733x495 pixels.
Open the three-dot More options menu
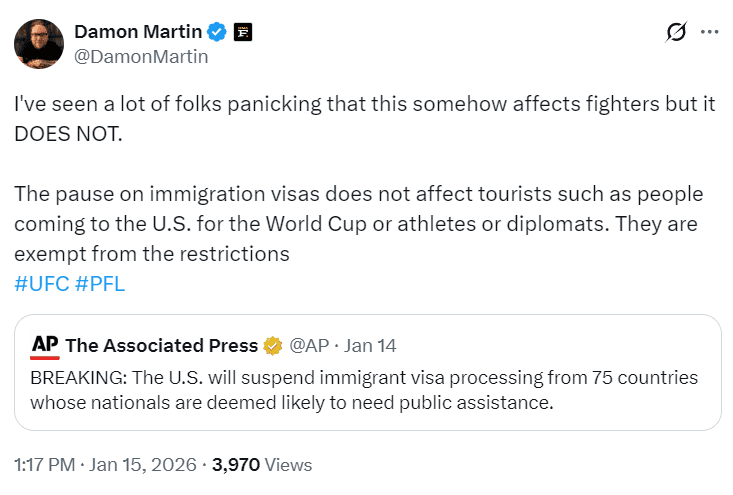[x=710, y=32]
